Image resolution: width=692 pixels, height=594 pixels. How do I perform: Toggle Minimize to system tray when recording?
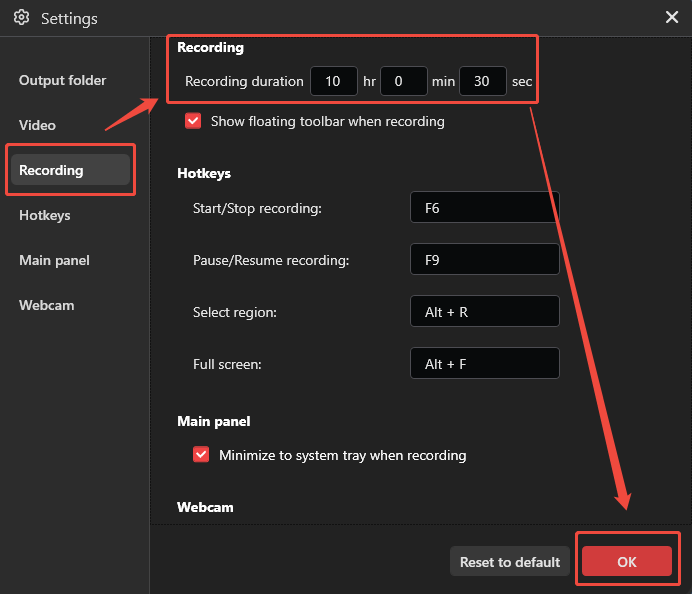coord(201,454)
